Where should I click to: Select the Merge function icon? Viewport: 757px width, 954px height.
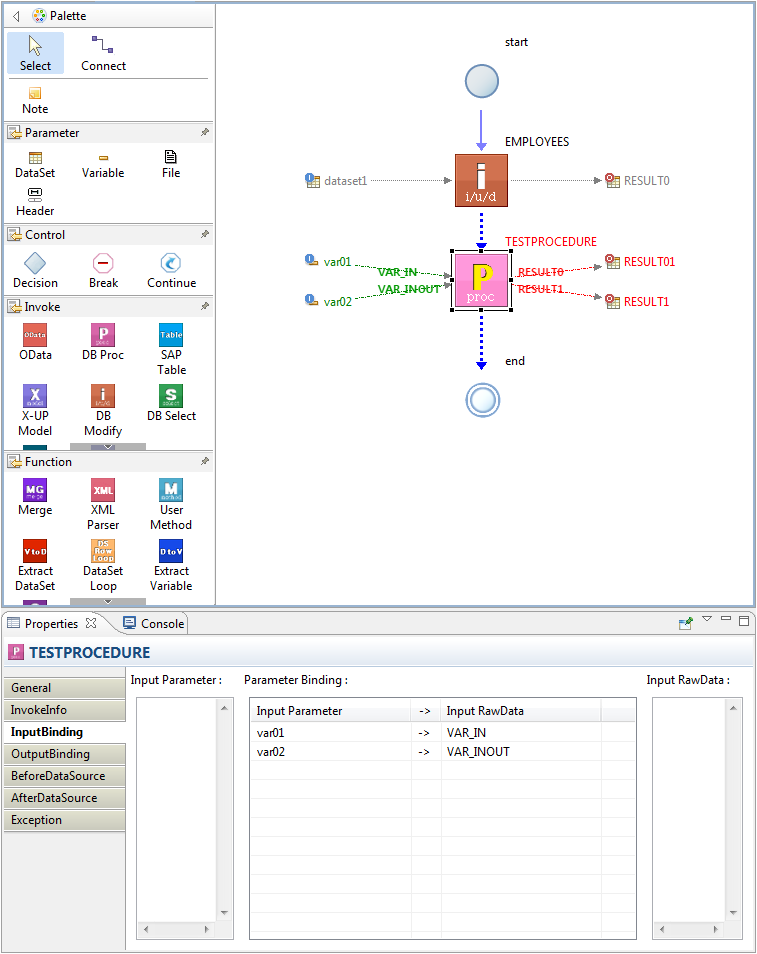pyautogui.click(x=35, y=491)
